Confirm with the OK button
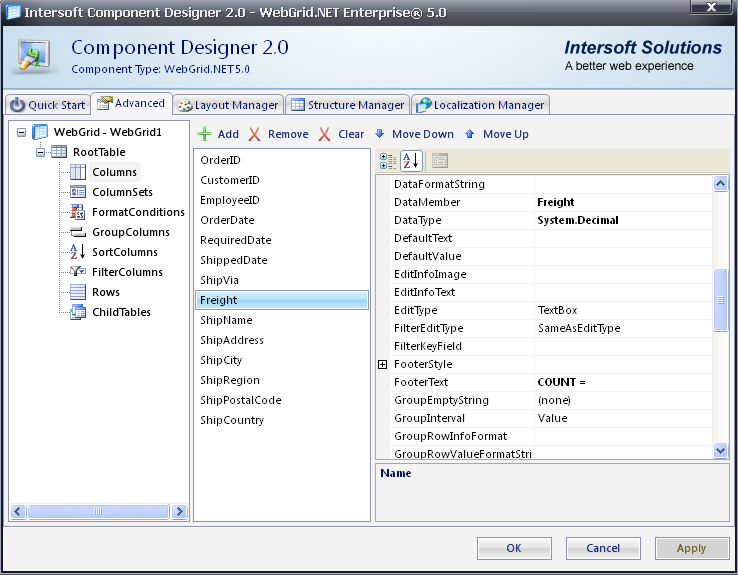The width and height of the screenshot is (738, 575). tap(514, 548)
